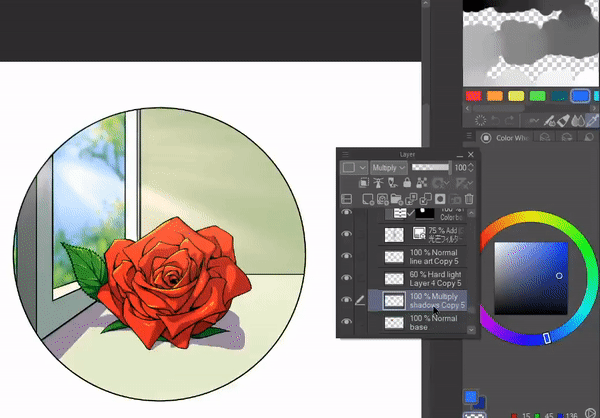Pick the orange swatch in the color row
The image size is (600, 418).
(495, 97)
